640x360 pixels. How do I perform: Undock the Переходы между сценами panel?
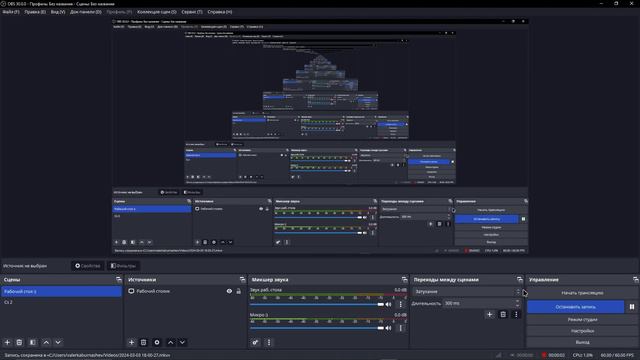tap(520, 280)
